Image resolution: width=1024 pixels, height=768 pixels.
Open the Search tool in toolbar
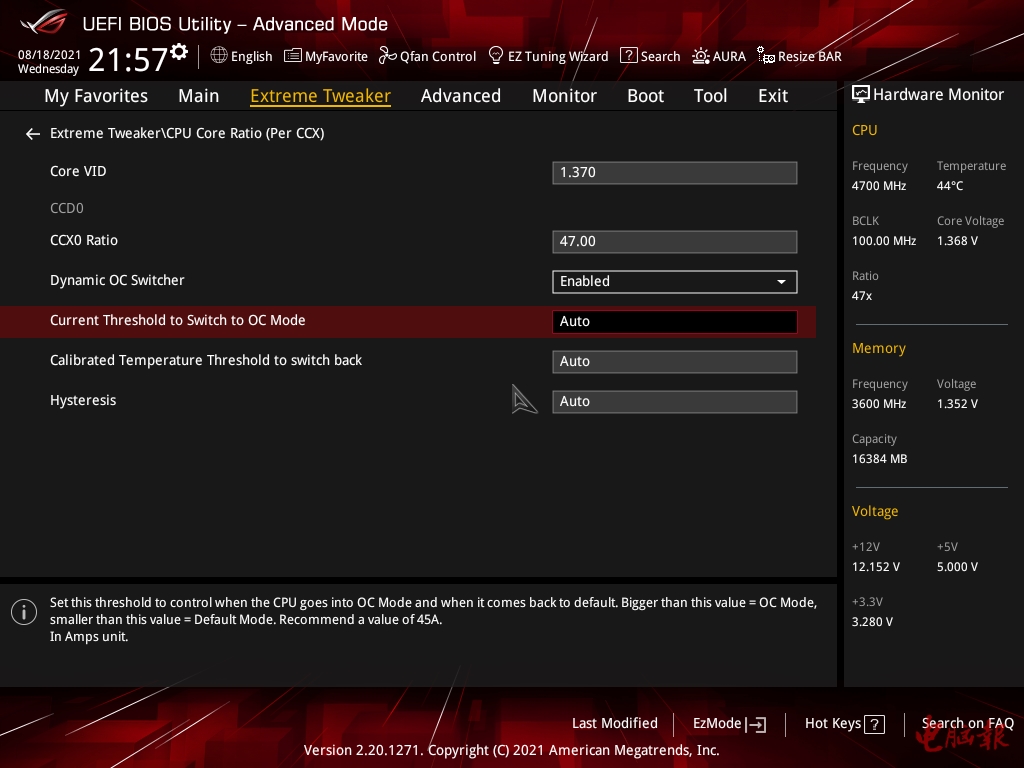[650, 56]
